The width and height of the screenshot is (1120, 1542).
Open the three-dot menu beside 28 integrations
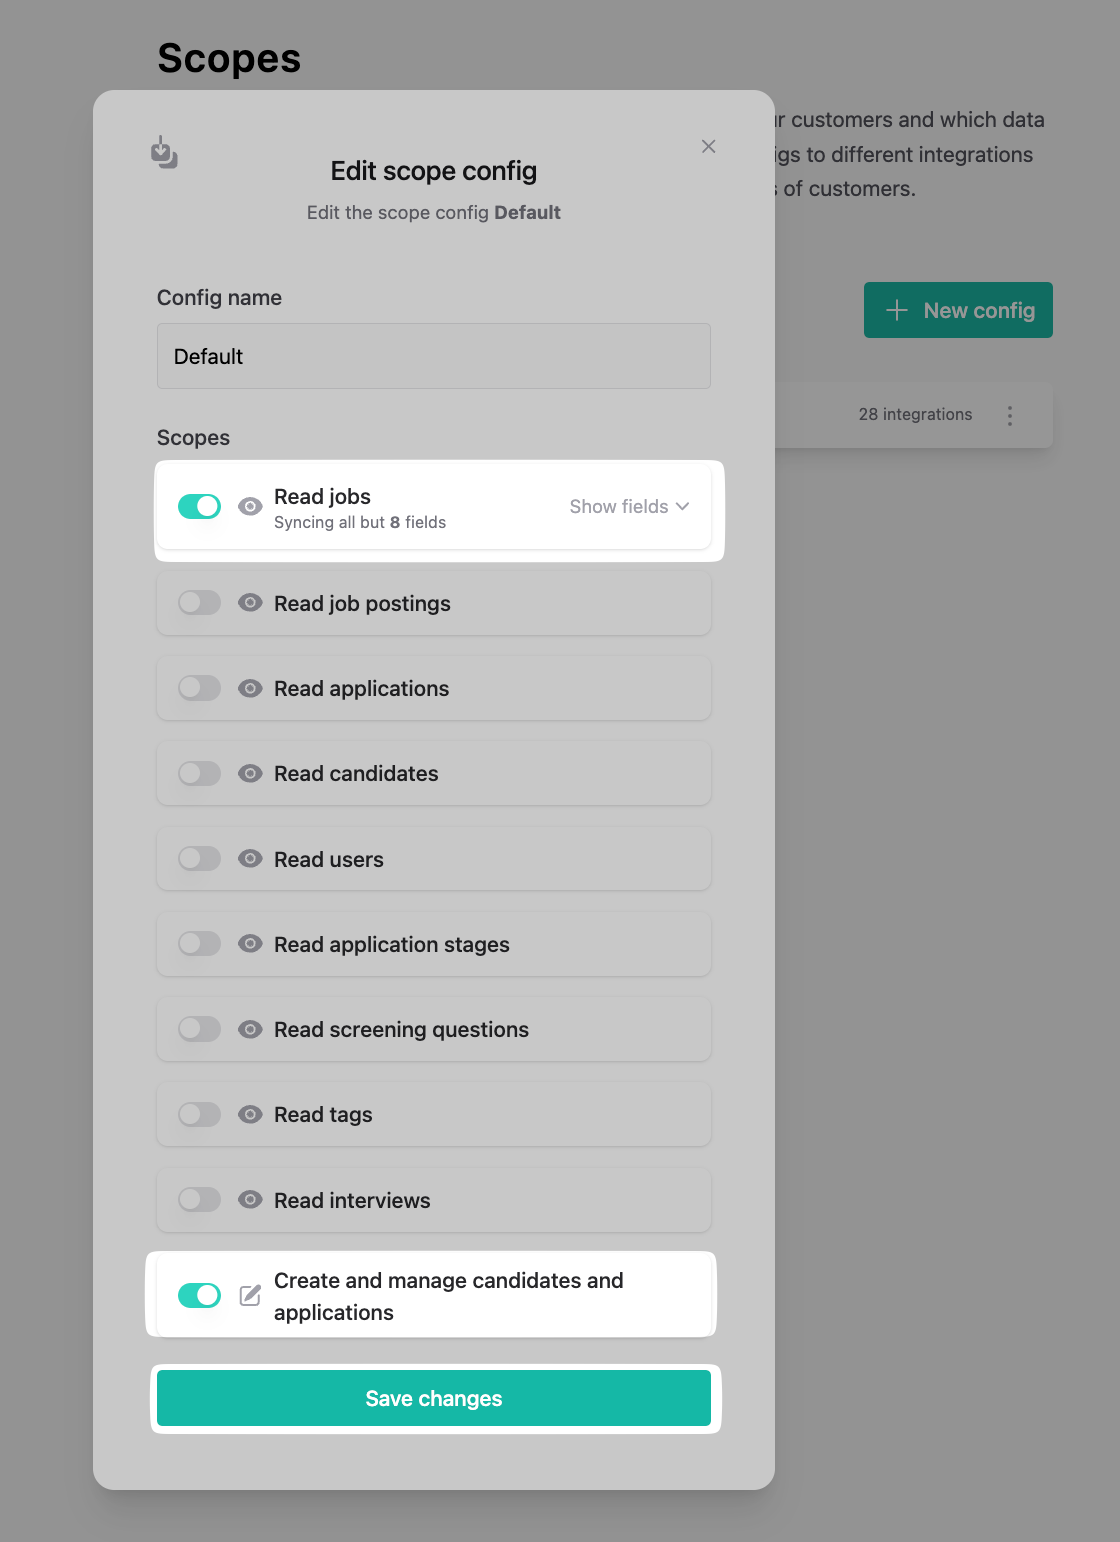point(1010,415)
